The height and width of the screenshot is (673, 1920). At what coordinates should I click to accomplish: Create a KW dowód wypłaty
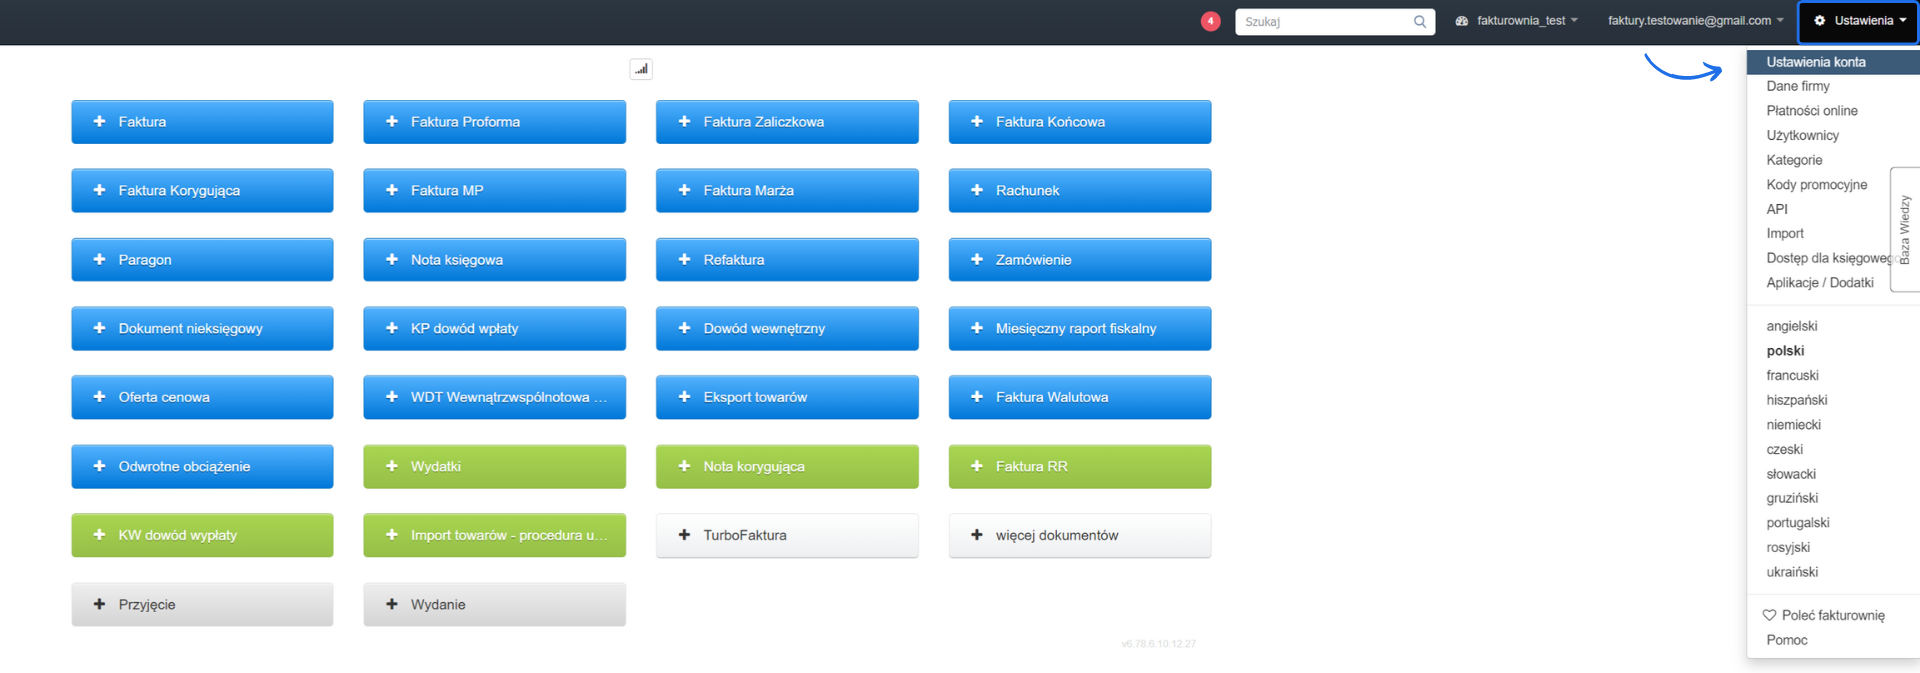pyautogui.click(x=202, y=535)
